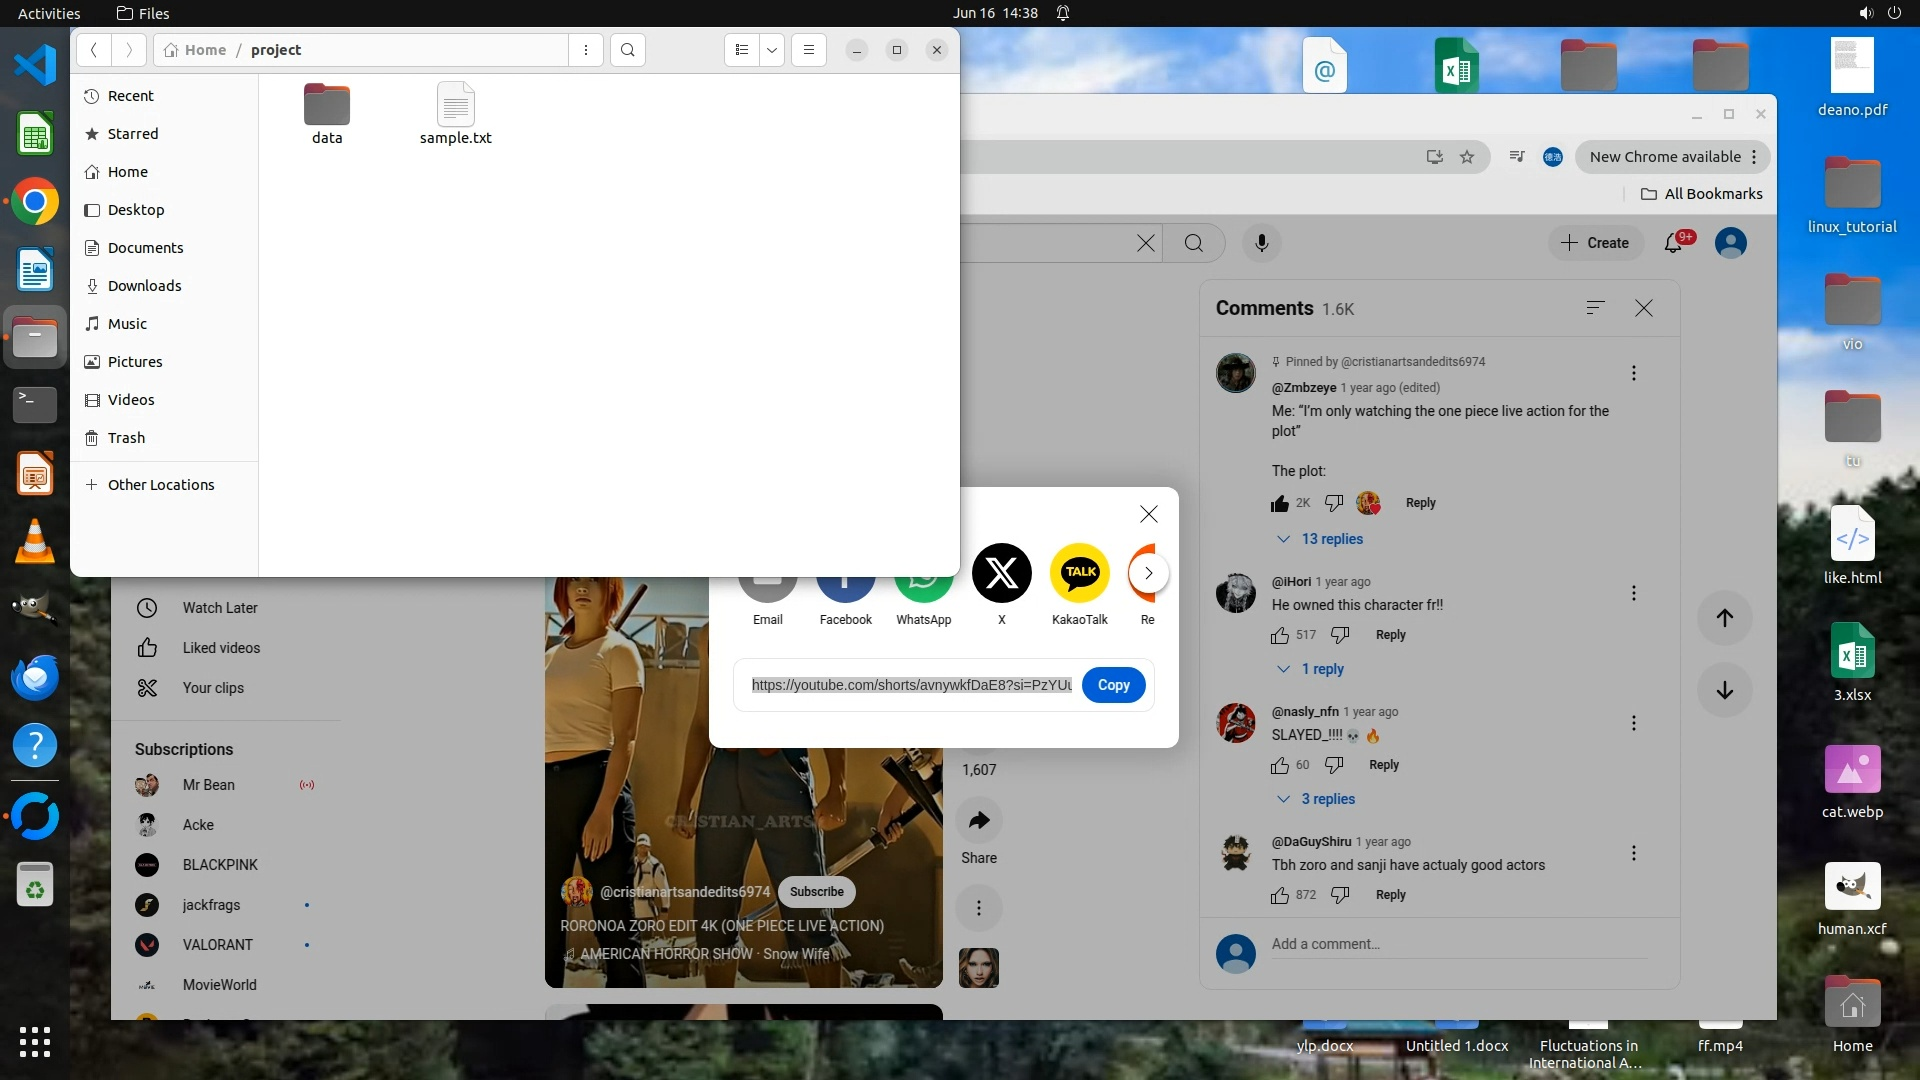Like the @DaGuyShiru comment
This screenshot has height=1080, width=1920.
(x=1280, y=895)
